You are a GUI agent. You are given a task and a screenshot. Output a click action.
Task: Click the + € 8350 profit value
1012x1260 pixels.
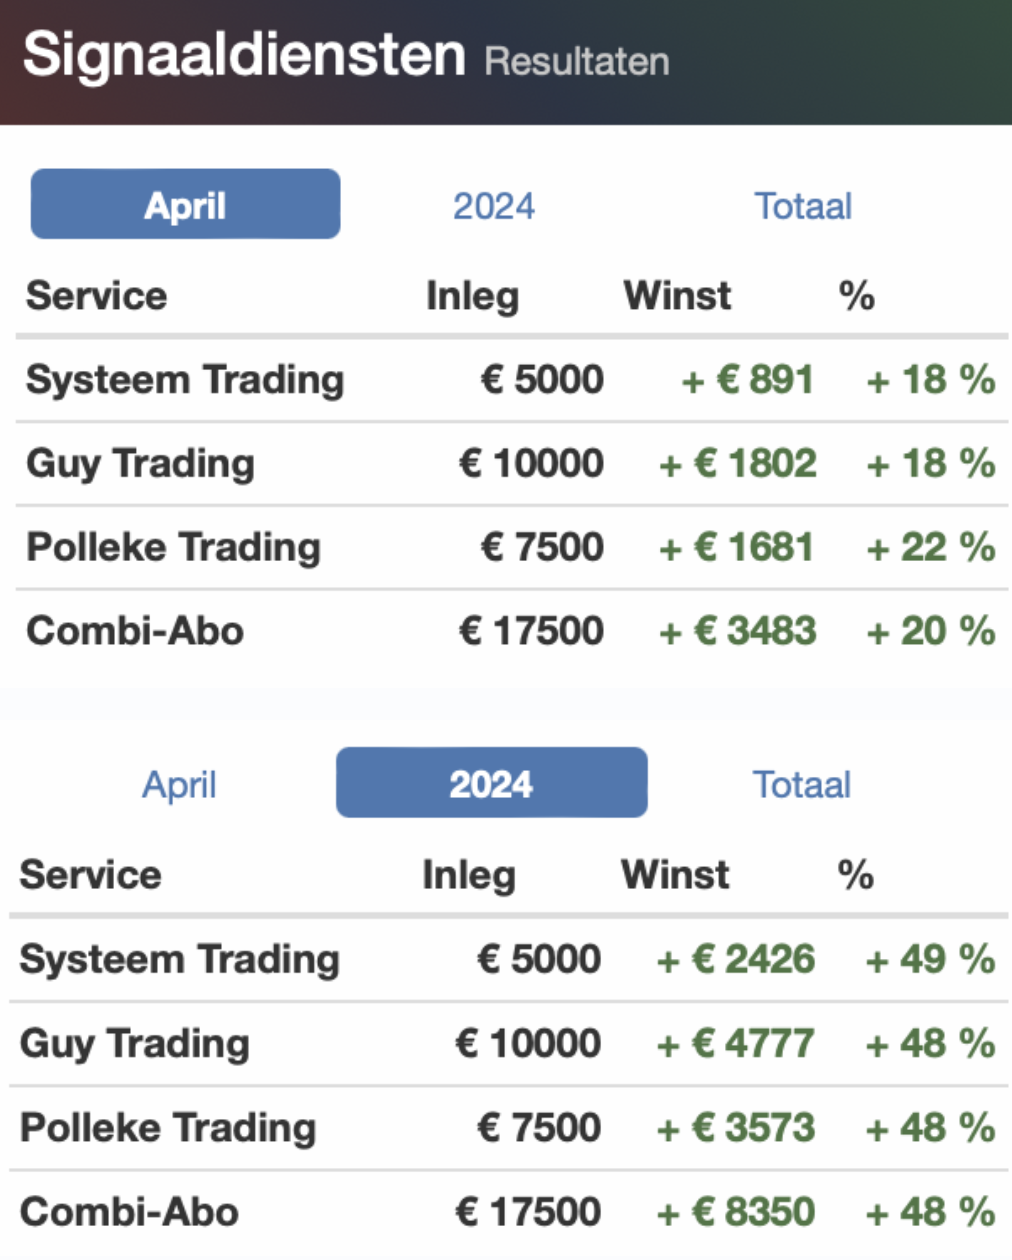(735, 1212)
